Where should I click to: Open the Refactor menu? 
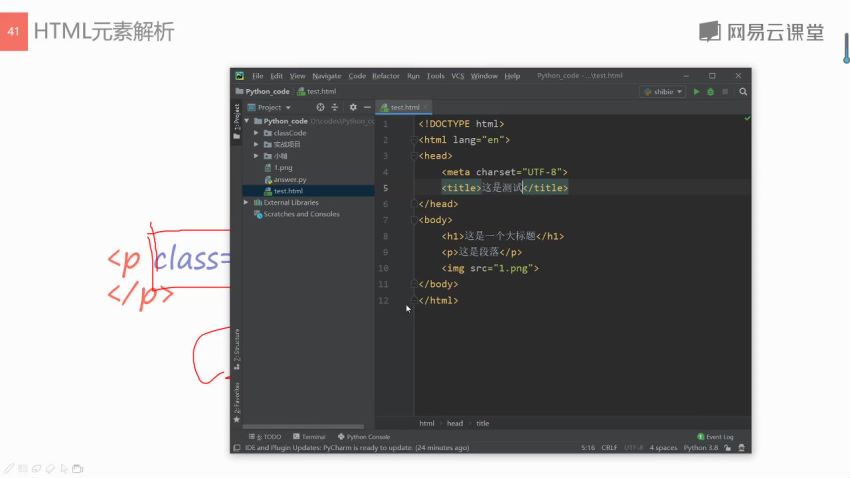click(x=385, y=76)
